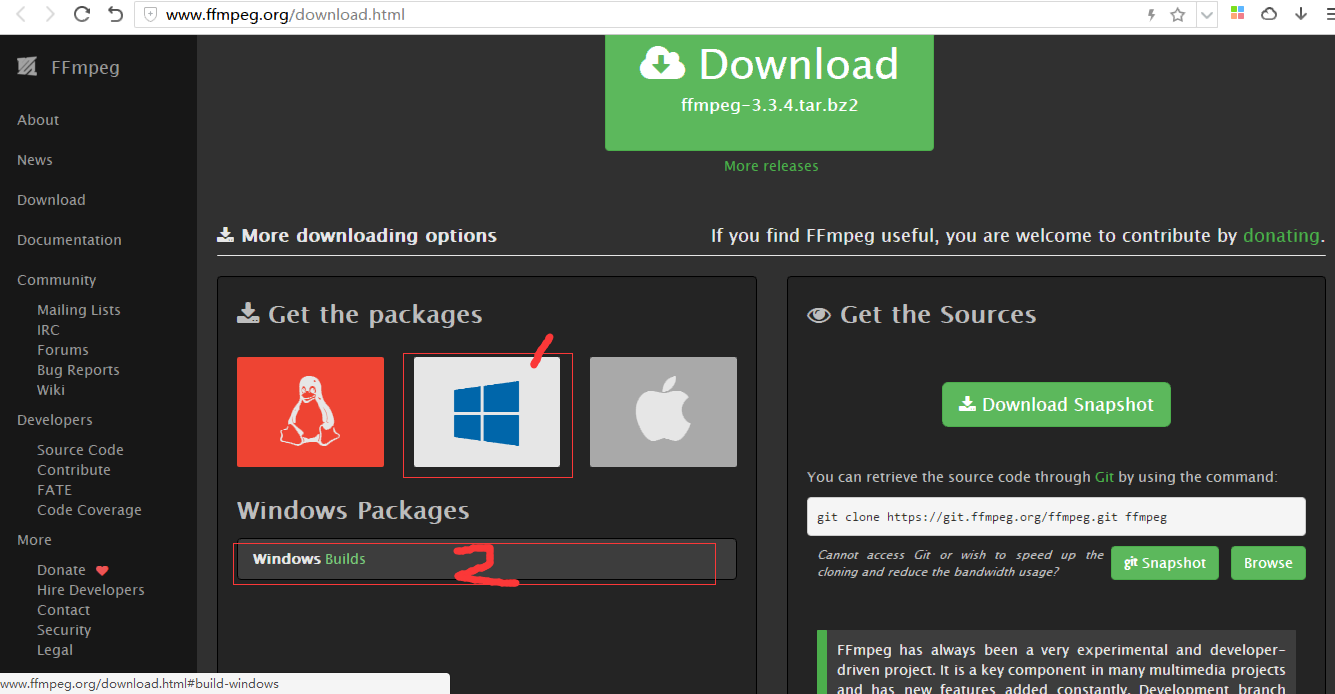Click the Windows Packages heading
Viewport: 1335px width, 694px height.
pyautogui.click(x=353, y=511)
